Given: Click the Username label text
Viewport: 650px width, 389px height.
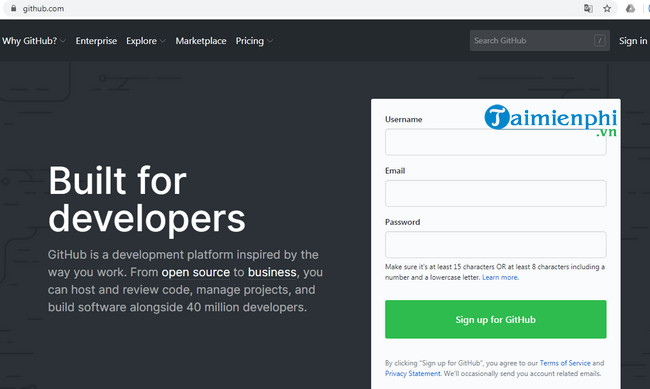Looking at the screenshot, I should [x=403, y=119].
